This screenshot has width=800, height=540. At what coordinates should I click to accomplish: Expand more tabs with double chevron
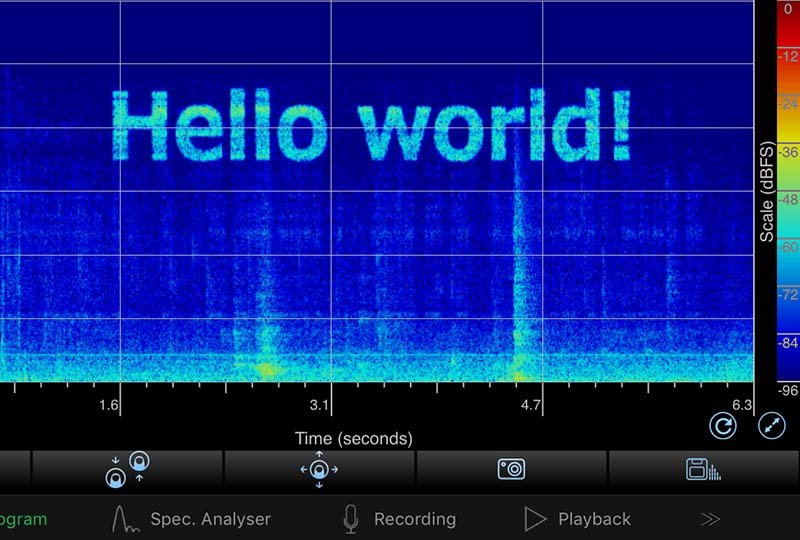point(710,519)
